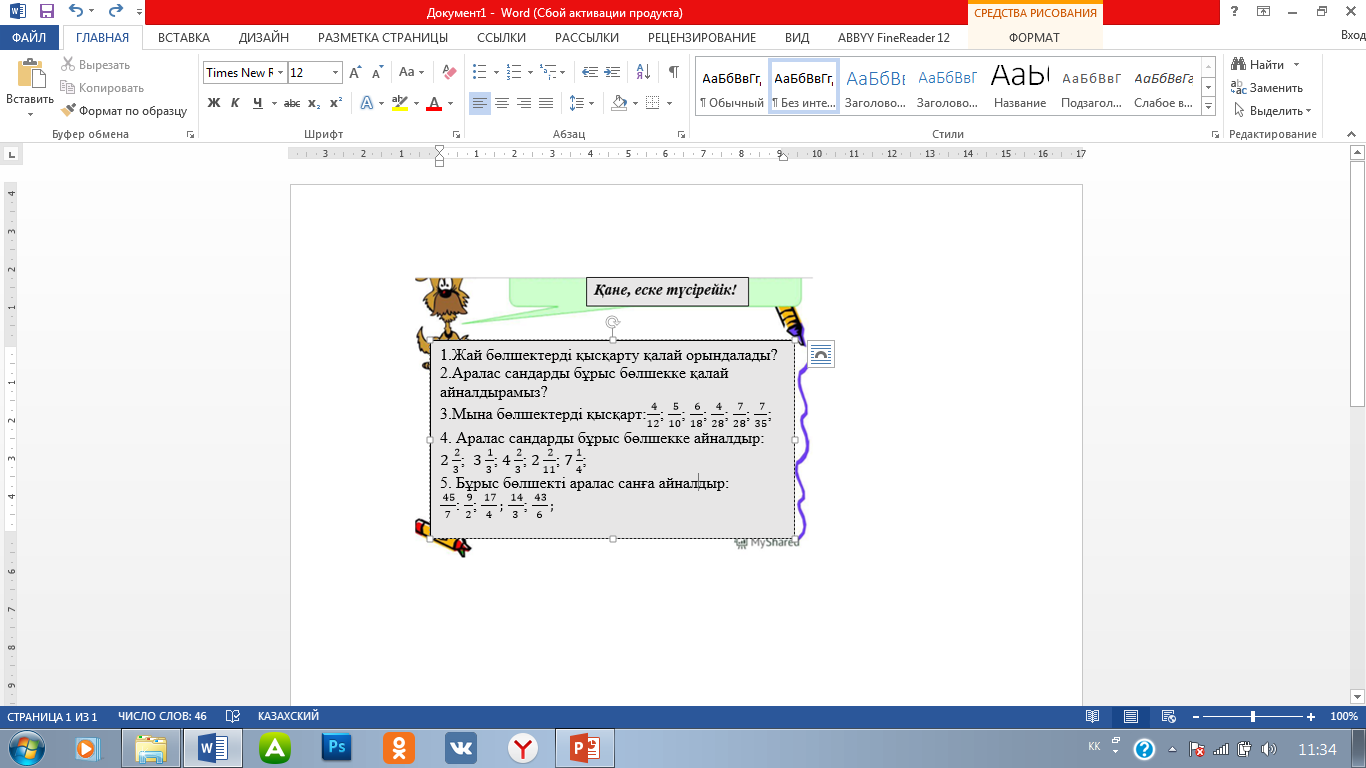Image resolution: width=1366 pixels, height=768 pixels.
Task: Go to the РЕЦЕНЗИРОВАНИЕ tab
Action: coord(702,38)
